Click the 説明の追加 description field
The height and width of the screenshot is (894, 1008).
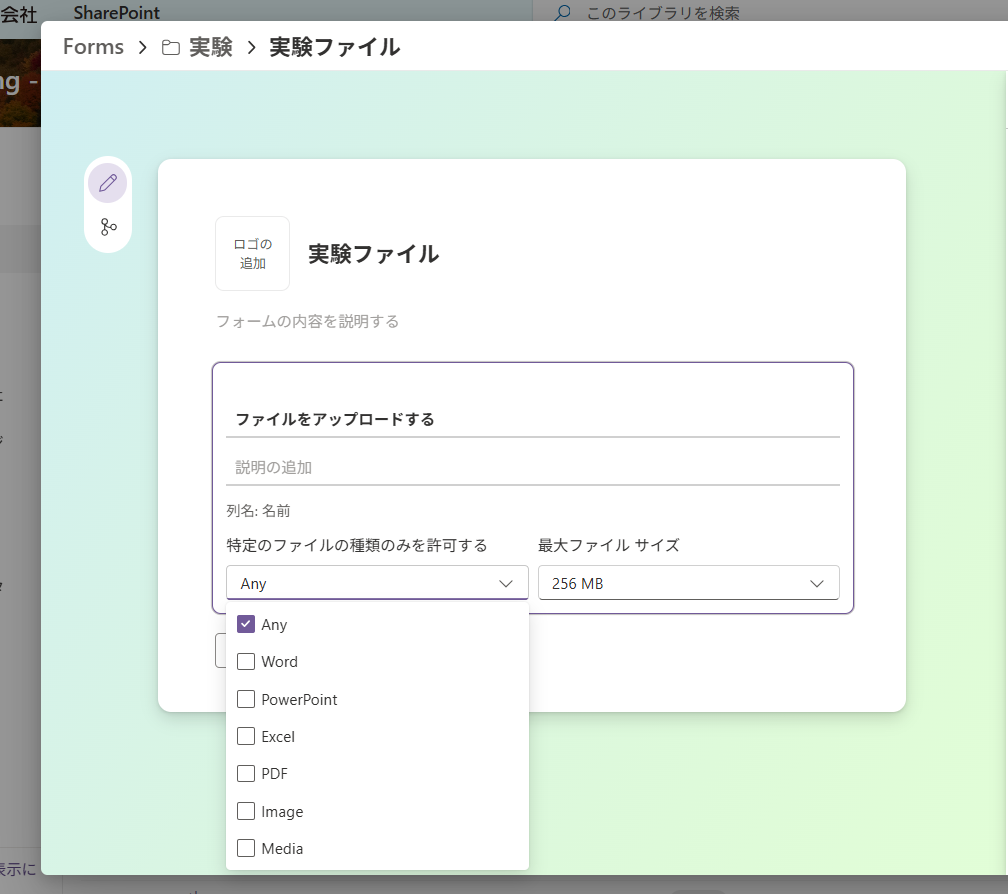point(532,467)
